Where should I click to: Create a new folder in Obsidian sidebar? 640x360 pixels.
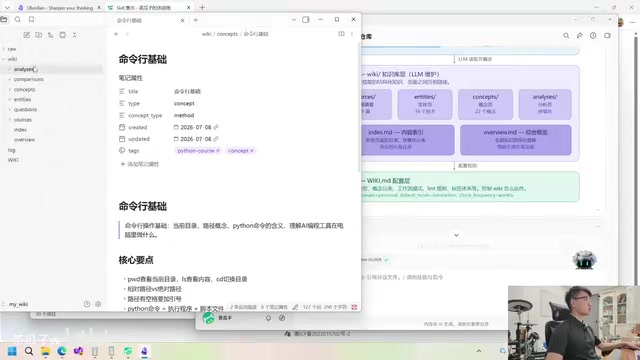pyautogui.click(x=38, y=35)
